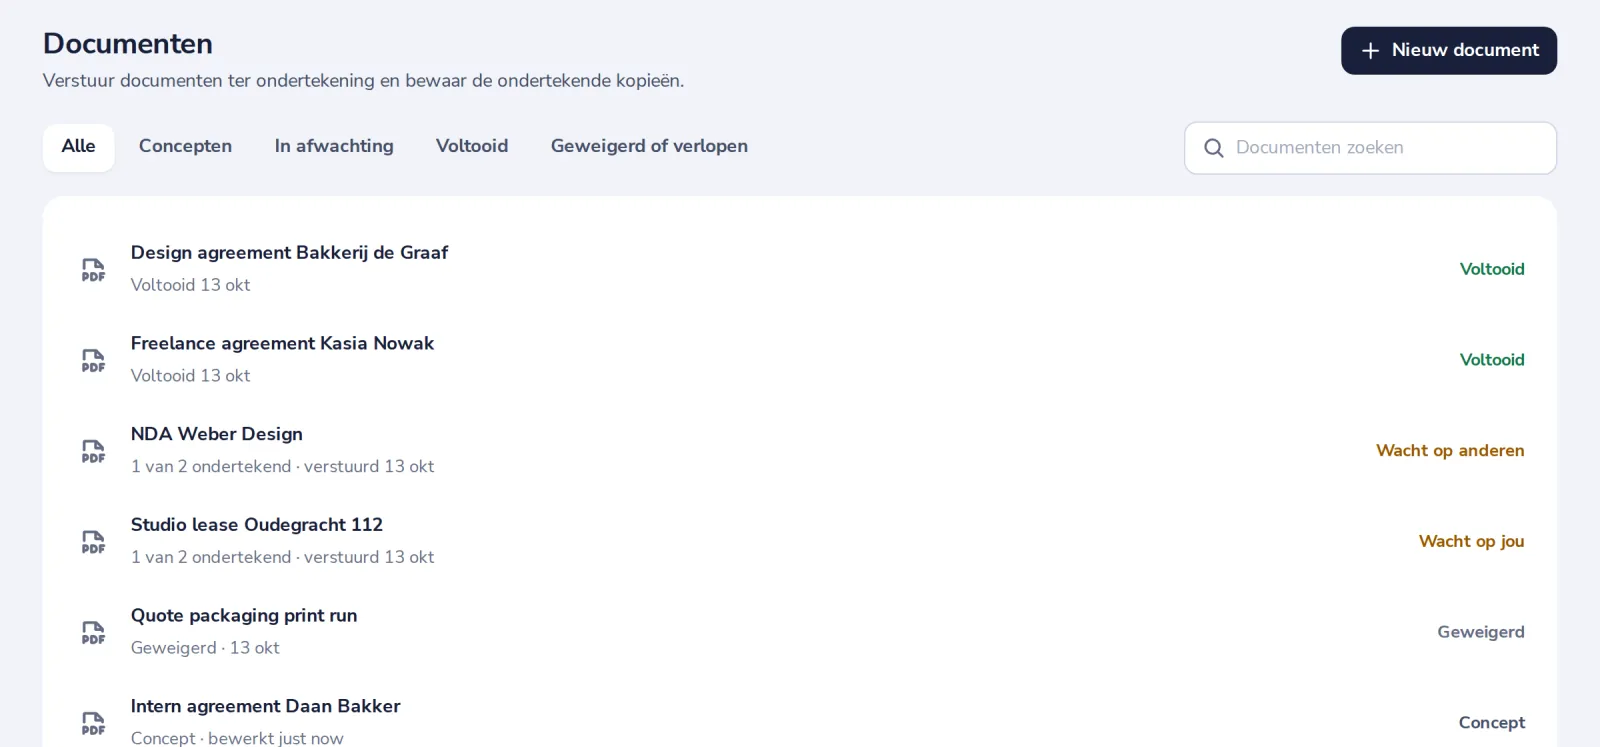Screen dimensions: 1600x747
Task: Focus the Documenten zoeken search field
Action: click(1370, 148)
